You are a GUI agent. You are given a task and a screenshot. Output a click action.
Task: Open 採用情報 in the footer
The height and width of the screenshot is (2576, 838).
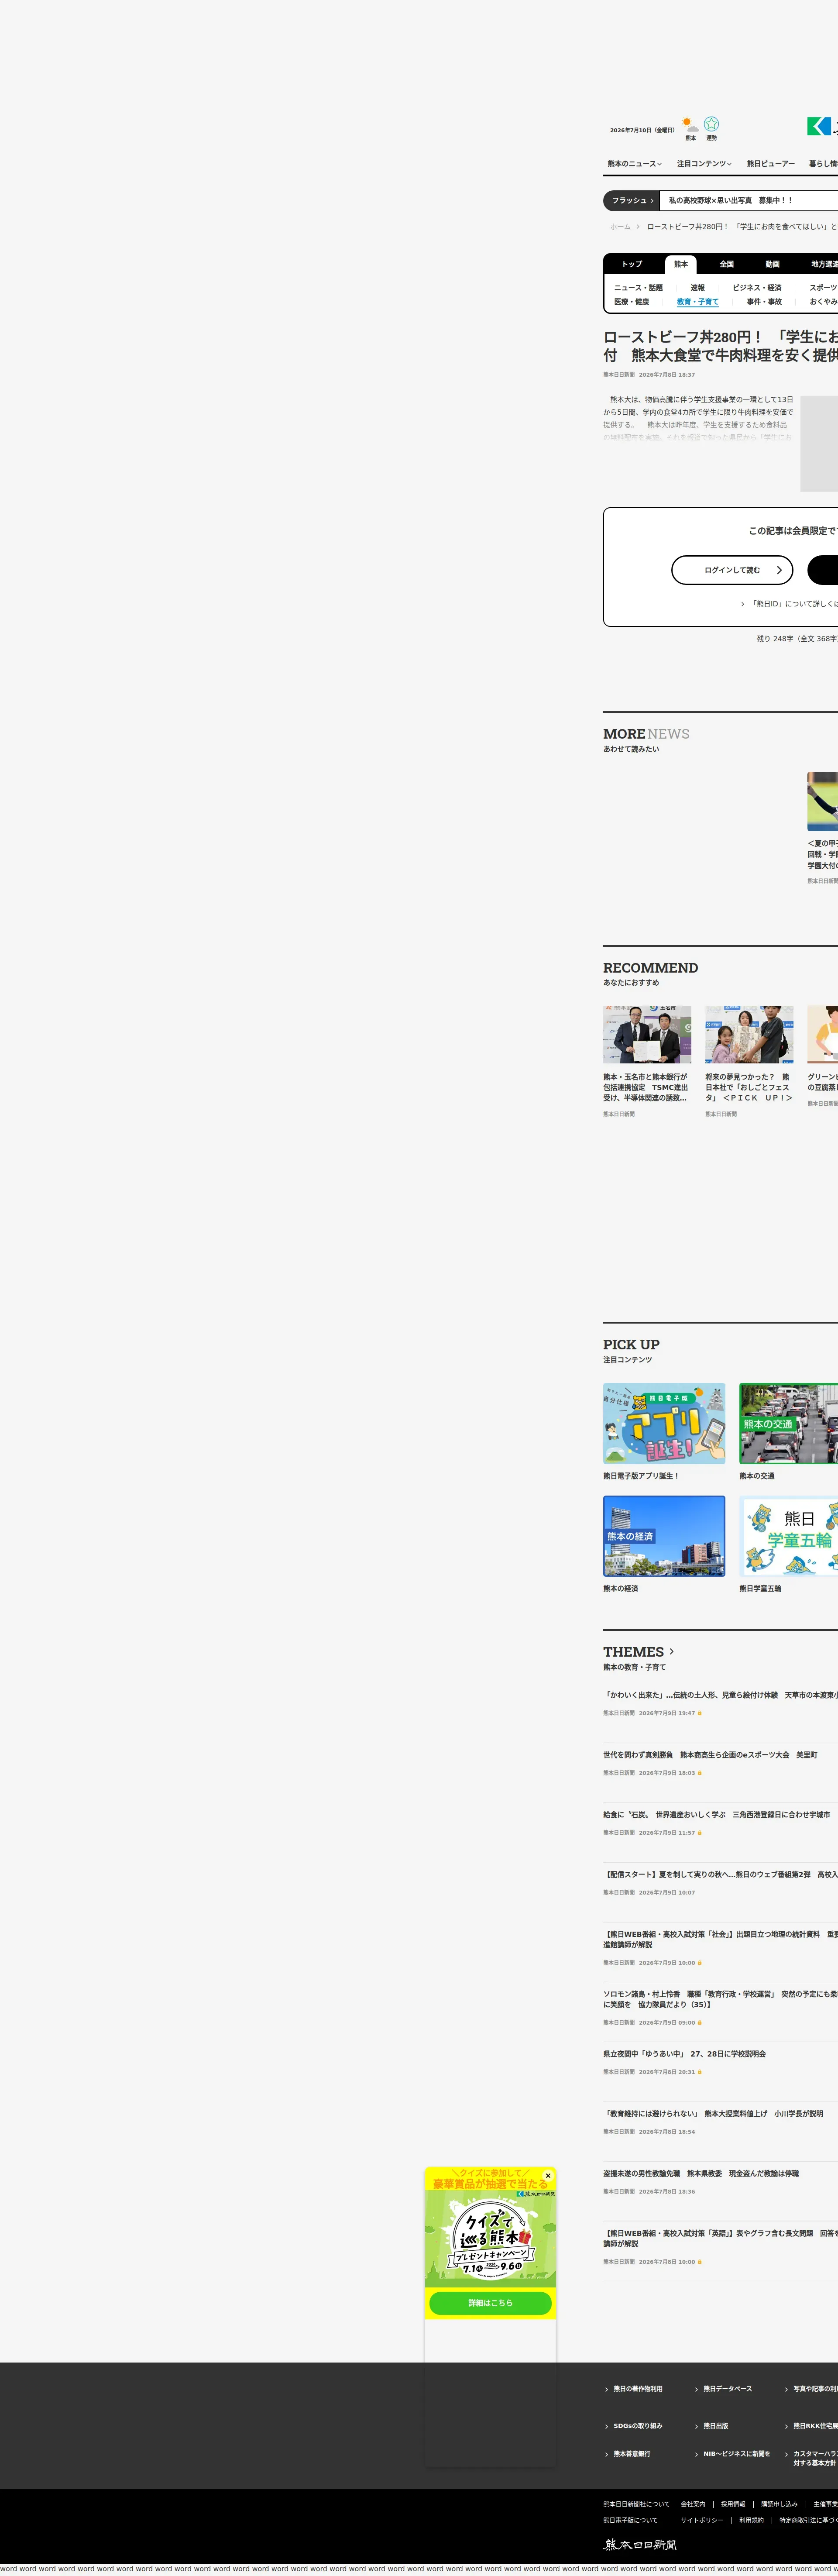tap(733, 2504)
